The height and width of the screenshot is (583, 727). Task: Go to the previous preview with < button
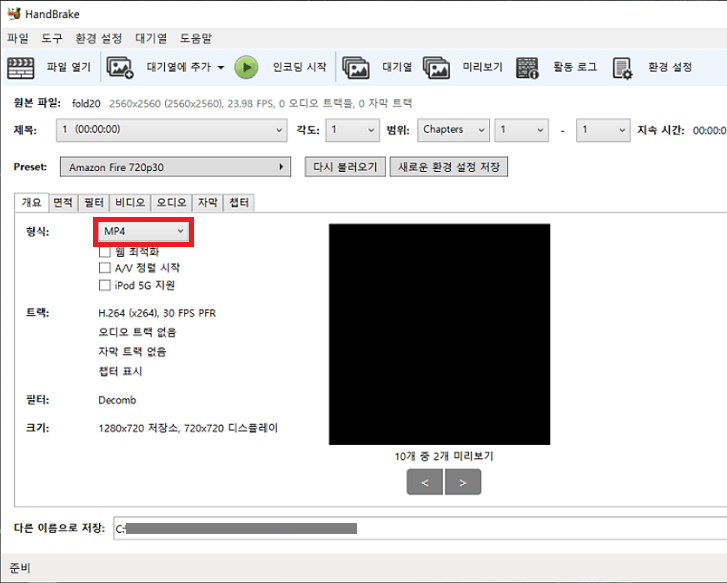425,482
